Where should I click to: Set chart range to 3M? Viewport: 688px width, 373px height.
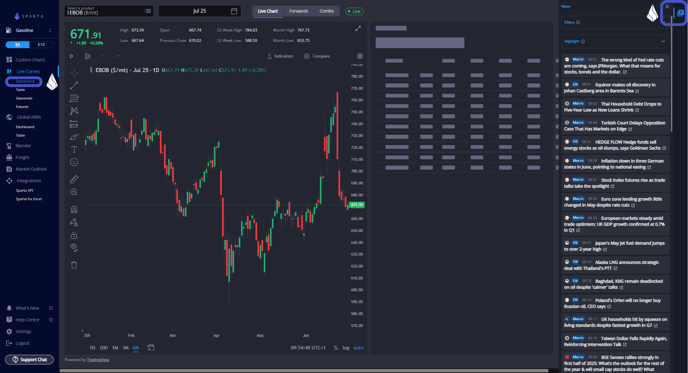(x=125, y=348)
